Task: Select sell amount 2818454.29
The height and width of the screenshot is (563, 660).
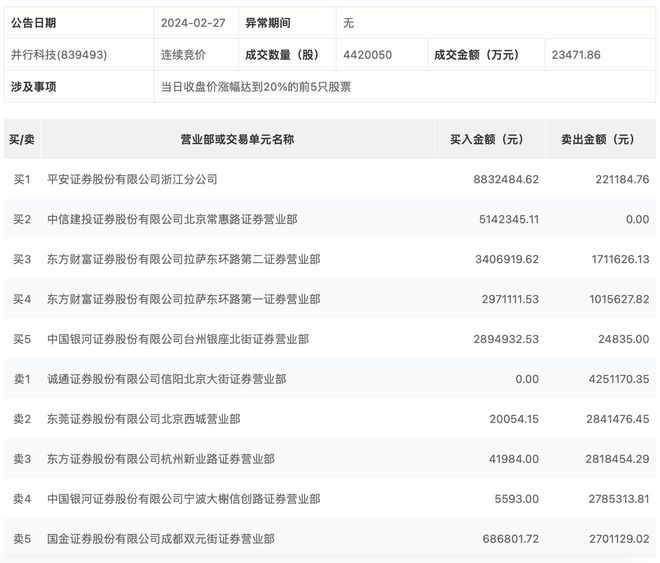Action: click(x=617, y=459)
